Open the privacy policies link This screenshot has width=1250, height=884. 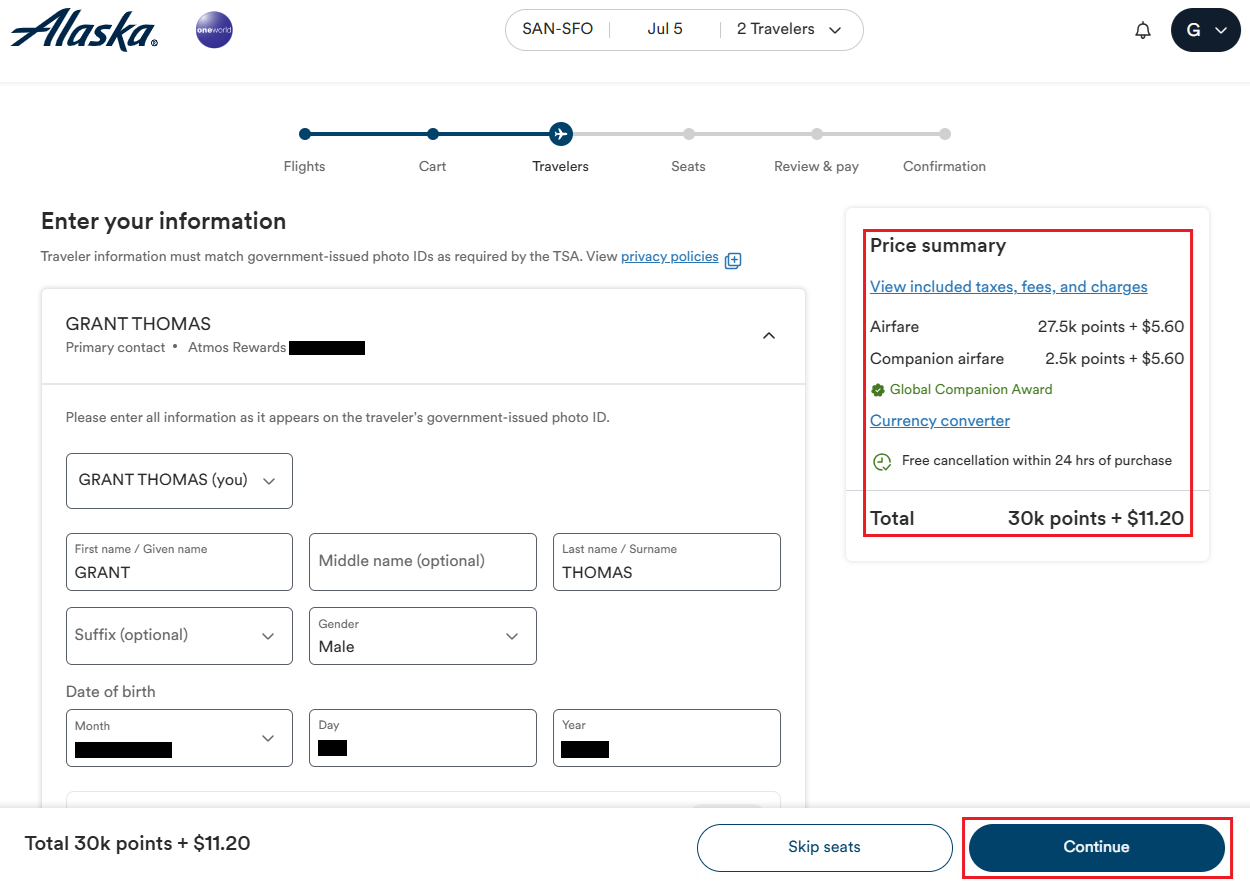coord(670,257)
